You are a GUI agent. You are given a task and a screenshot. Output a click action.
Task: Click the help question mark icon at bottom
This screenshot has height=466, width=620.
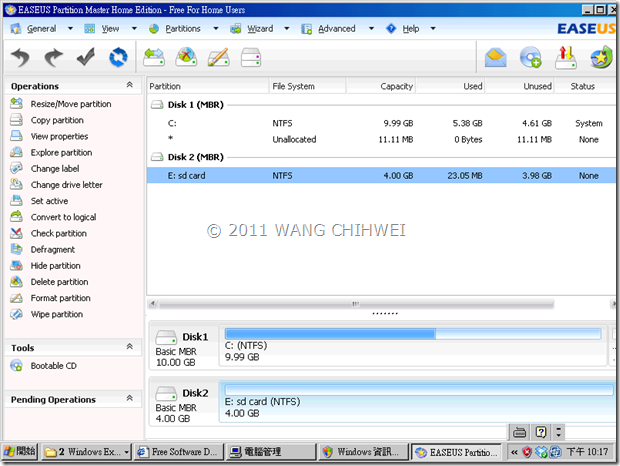tap(541, 432)
